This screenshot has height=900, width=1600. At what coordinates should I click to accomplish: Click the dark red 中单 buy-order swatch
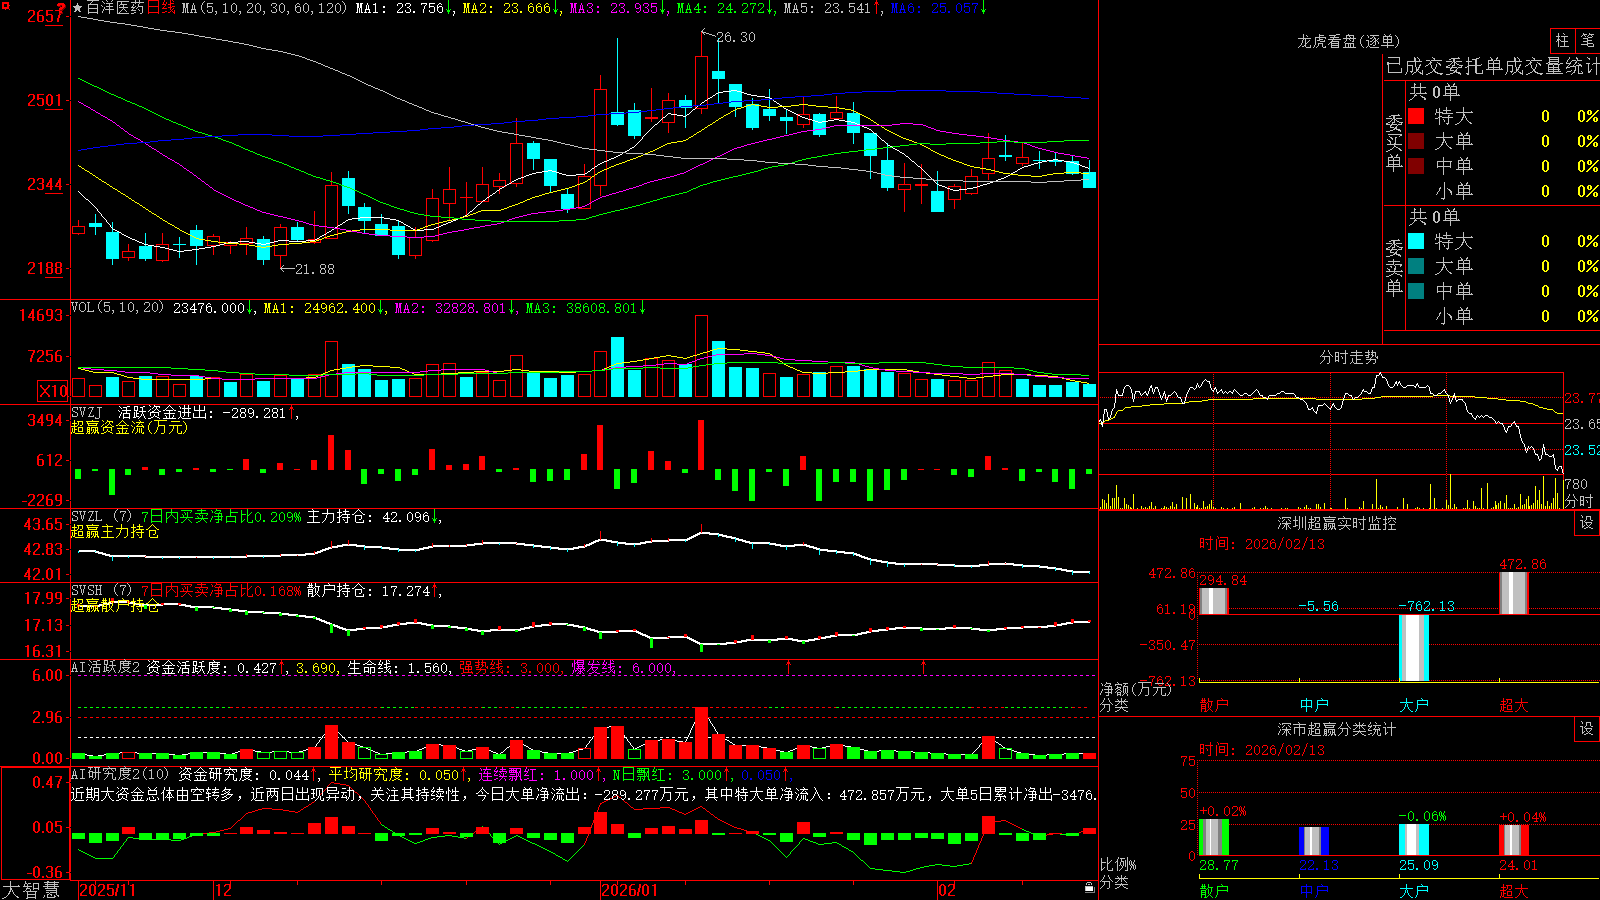[x=1416, y=166]
